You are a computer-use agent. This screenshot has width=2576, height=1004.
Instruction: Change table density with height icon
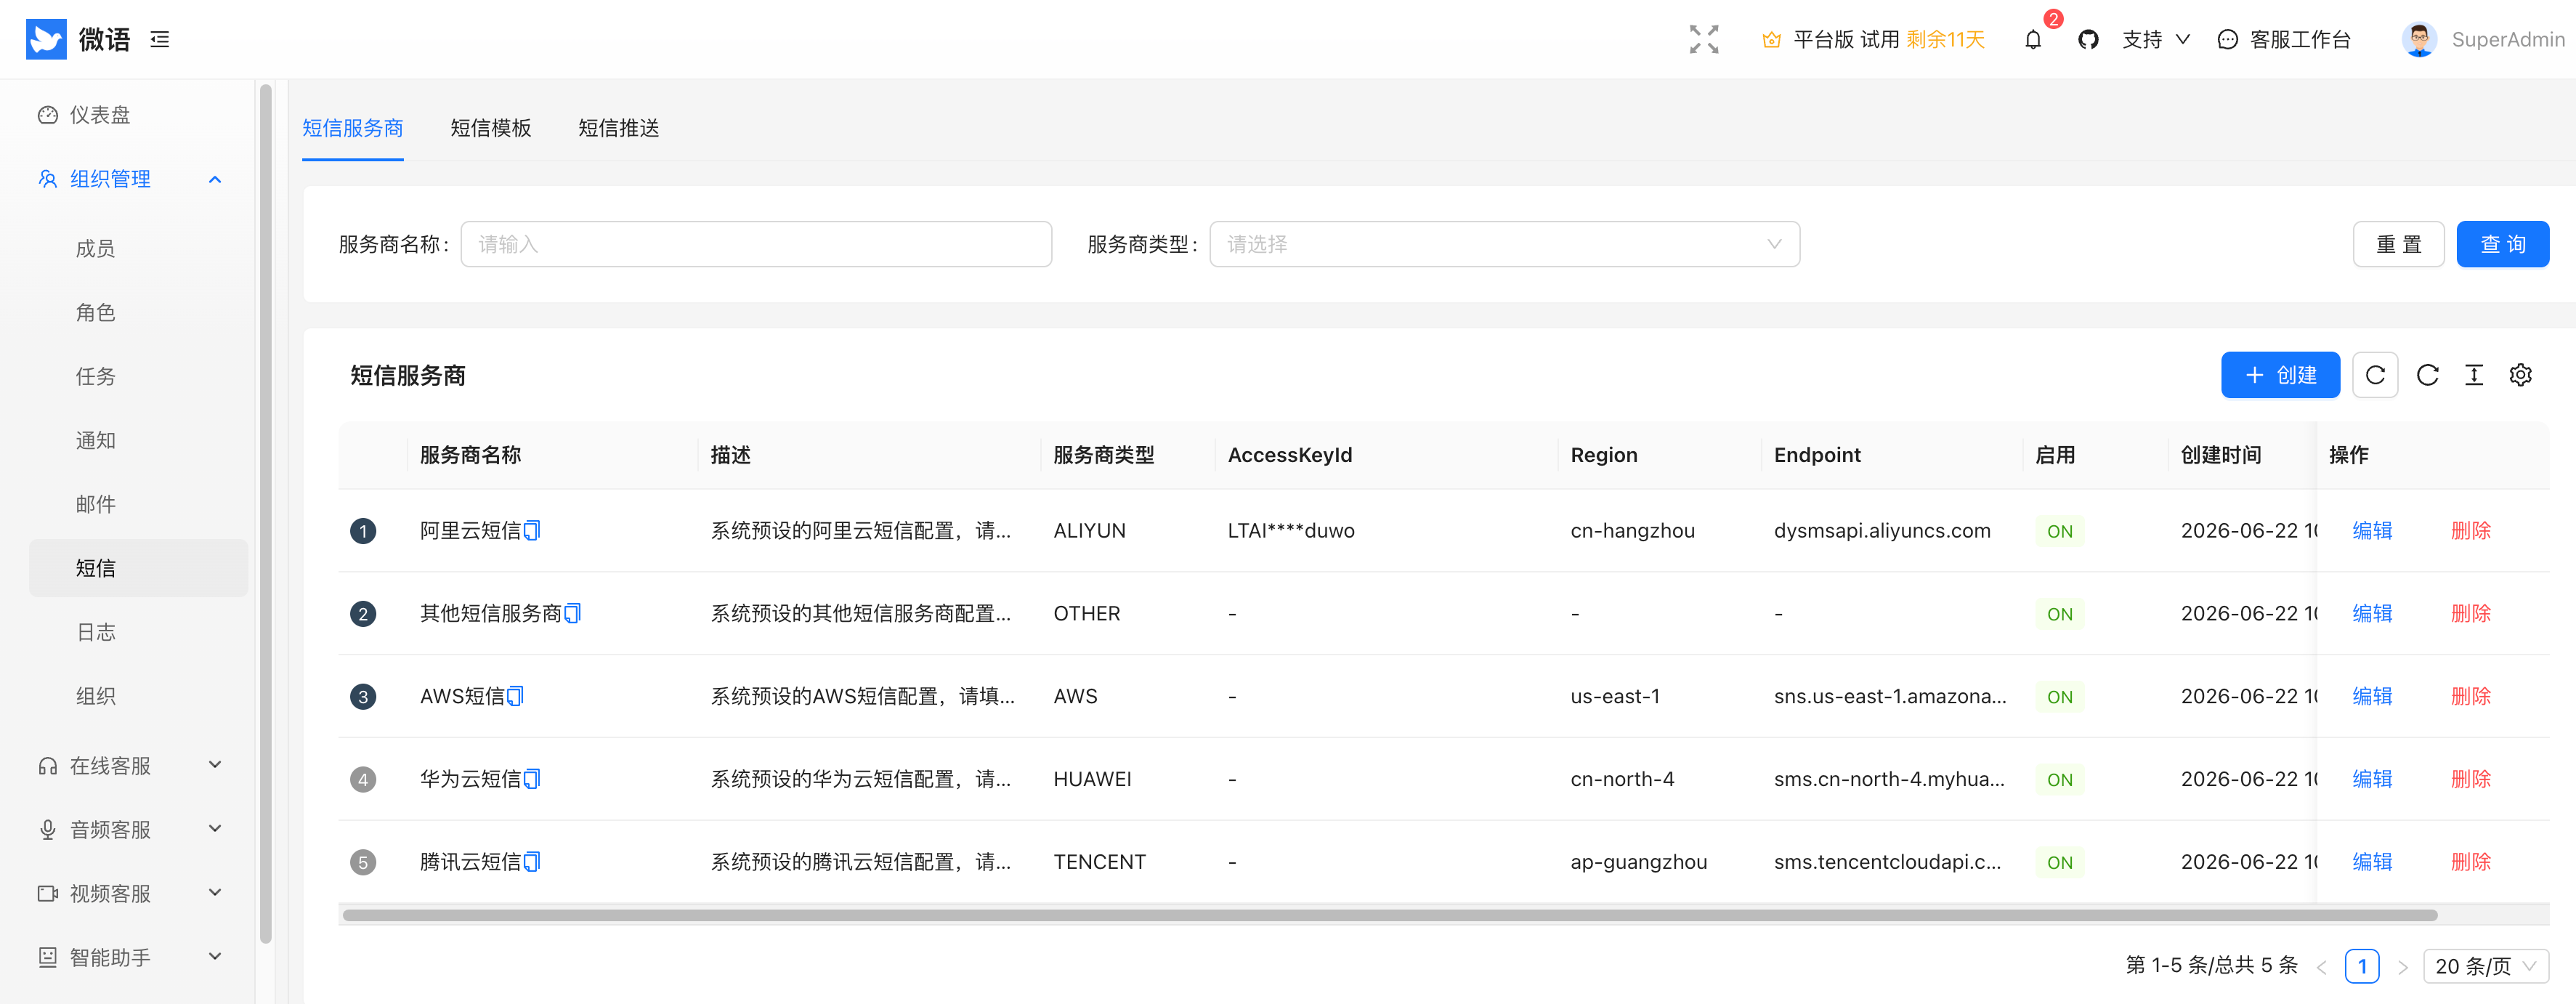coord(2474,375)
